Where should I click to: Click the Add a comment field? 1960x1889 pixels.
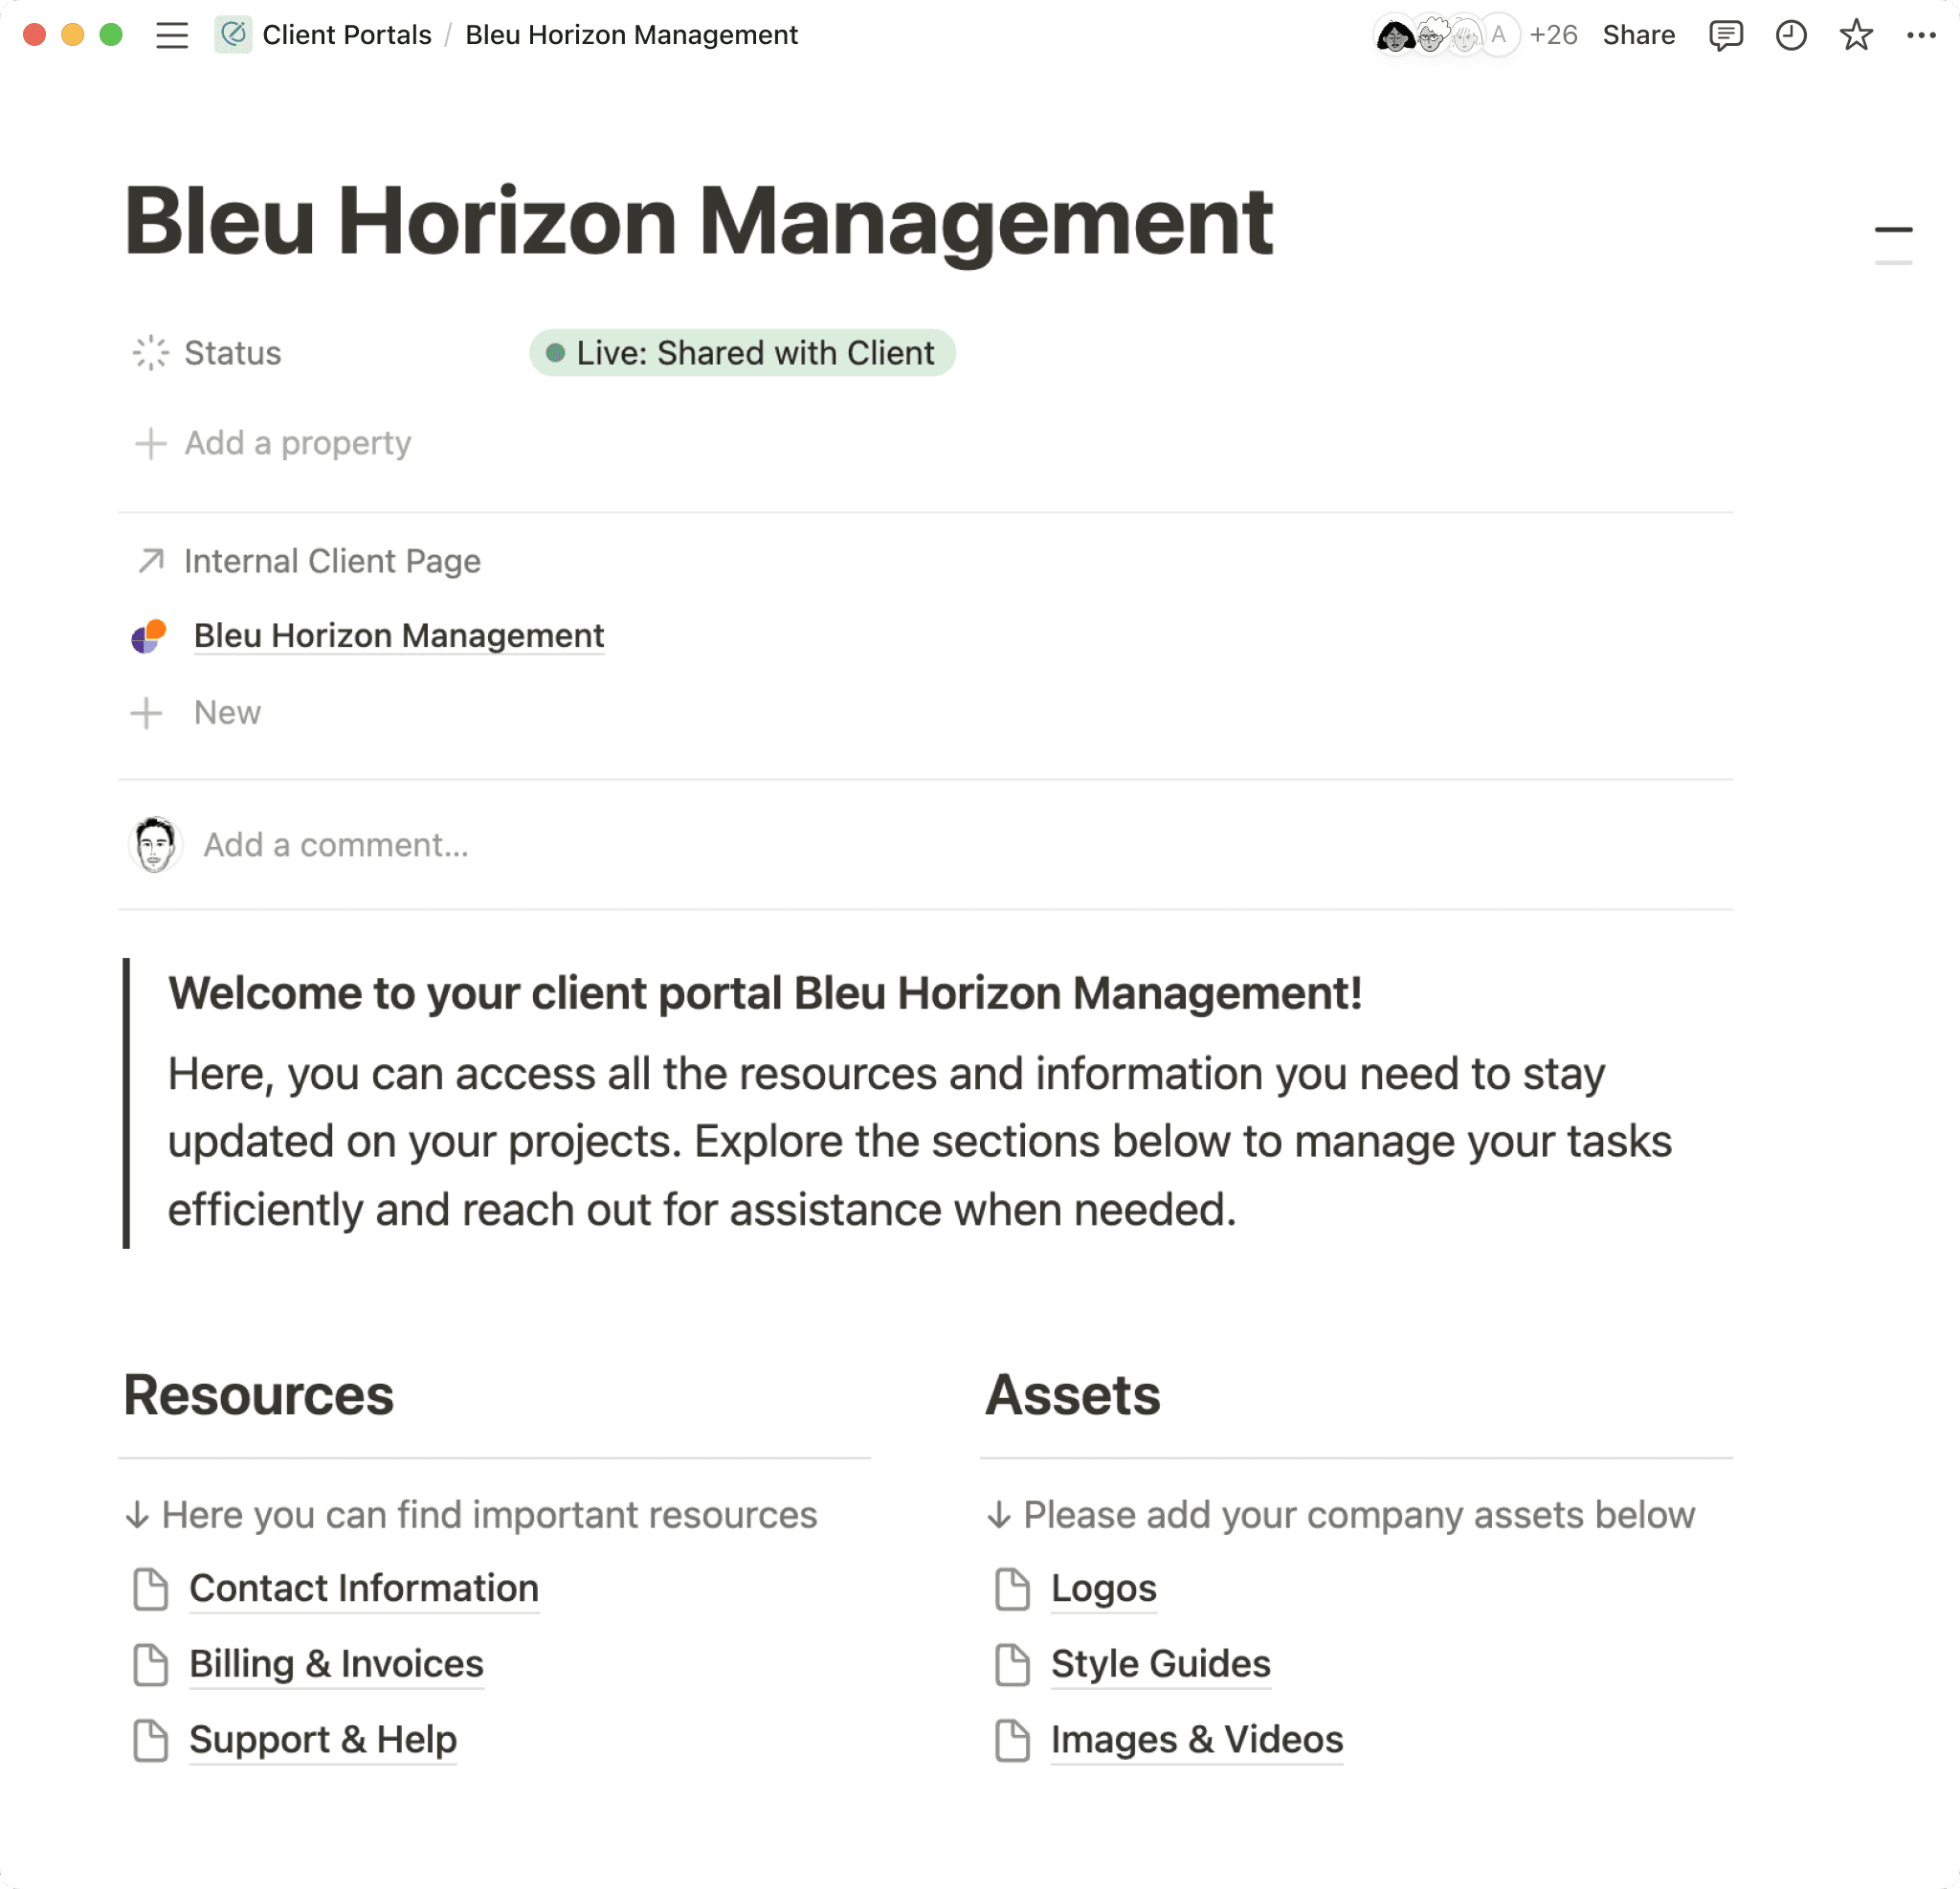click(336, 845)
